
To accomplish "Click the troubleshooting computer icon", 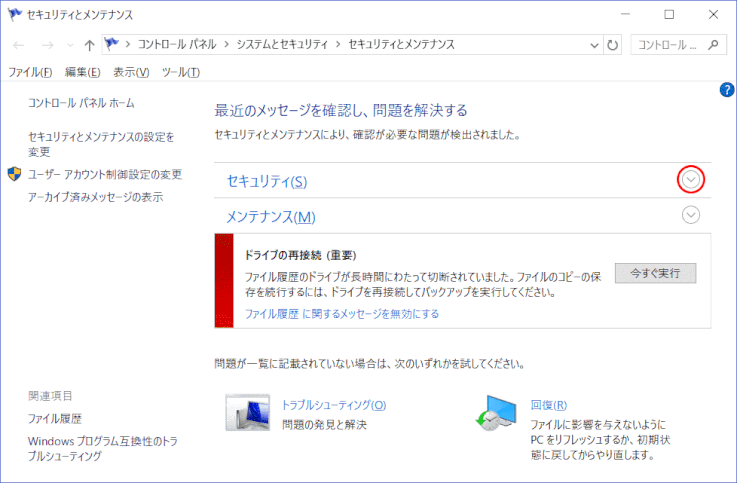I will pyautogui.click(x=248, y=413).
